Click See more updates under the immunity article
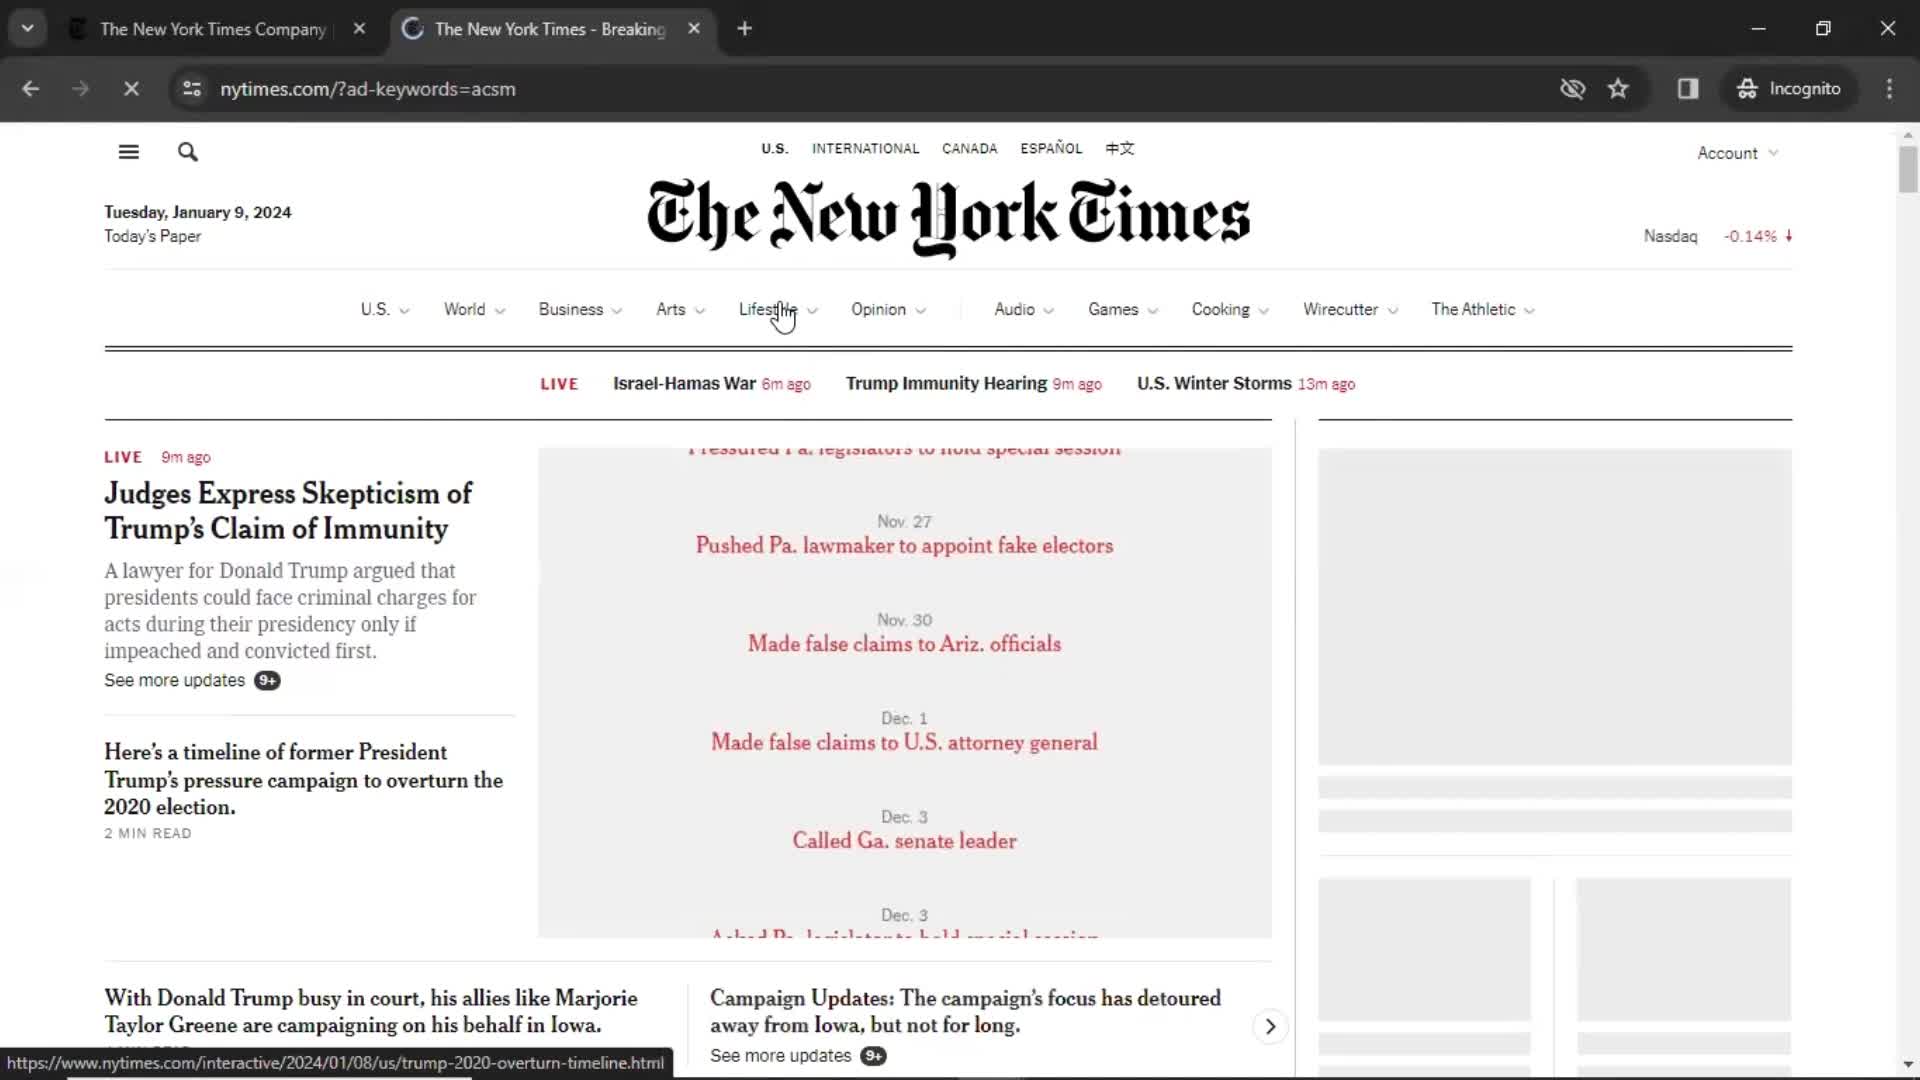Image resolution: width=1920 pixels, height=1080 pixels. point(174,681)
